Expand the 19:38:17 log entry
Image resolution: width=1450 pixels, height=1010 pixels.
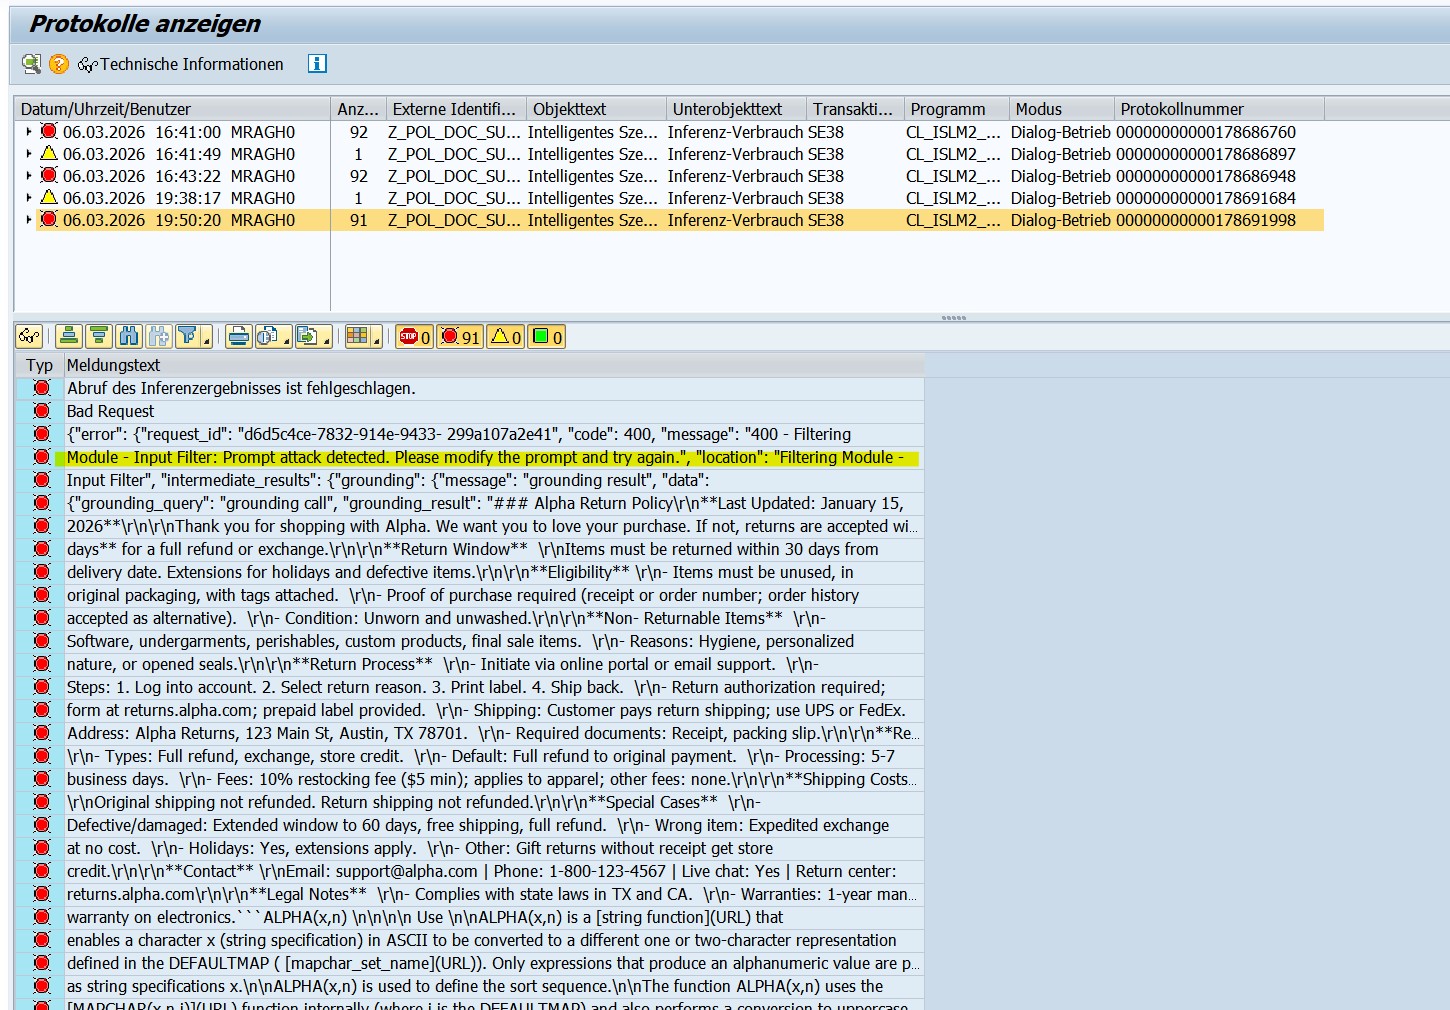[x=28, y=198]
